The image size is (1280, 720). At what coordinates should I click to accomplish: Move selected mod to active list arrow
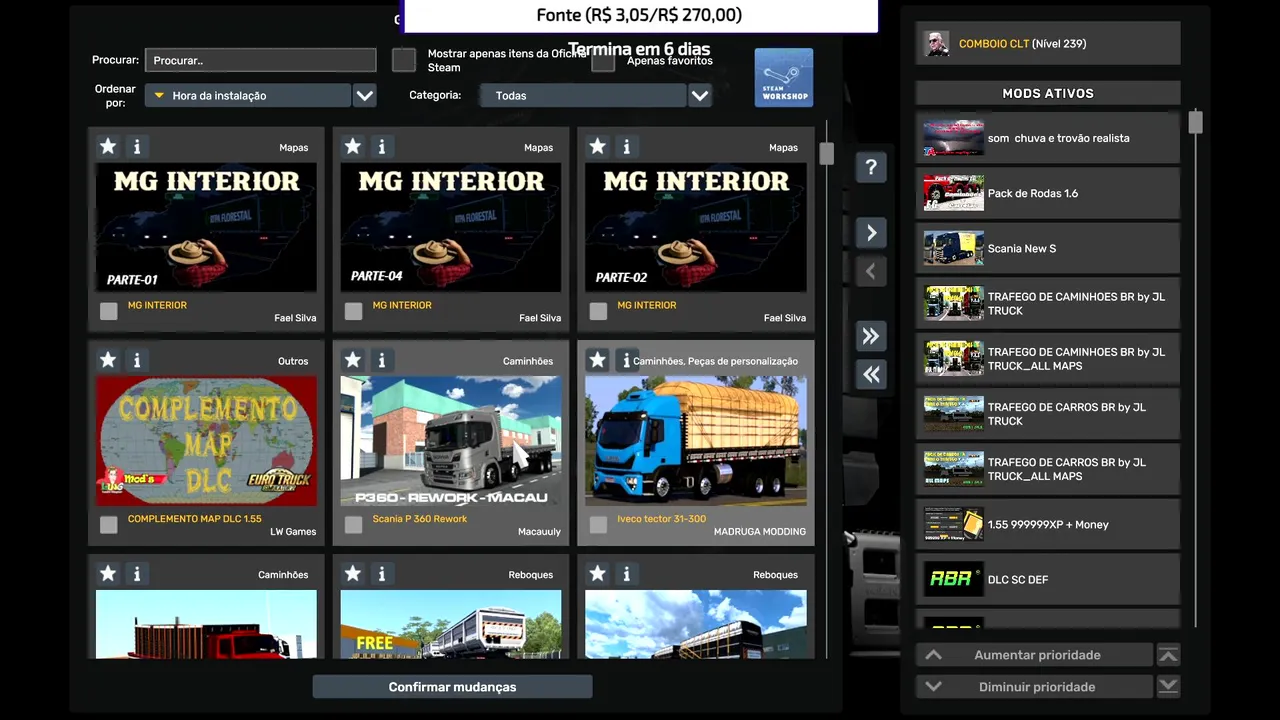tap(871, 233)
